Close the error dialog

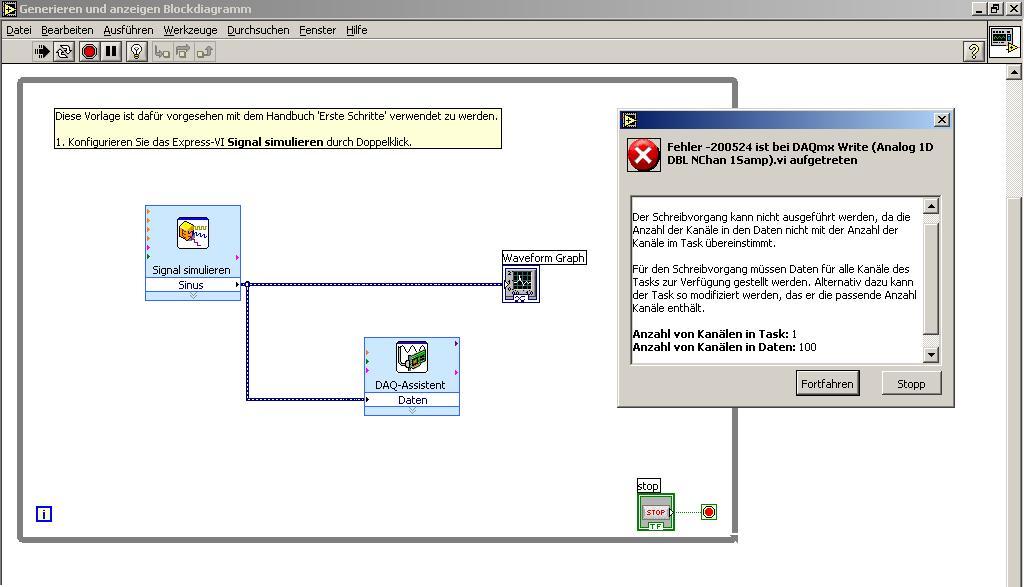pyautogui.click(x=942, y=119)
